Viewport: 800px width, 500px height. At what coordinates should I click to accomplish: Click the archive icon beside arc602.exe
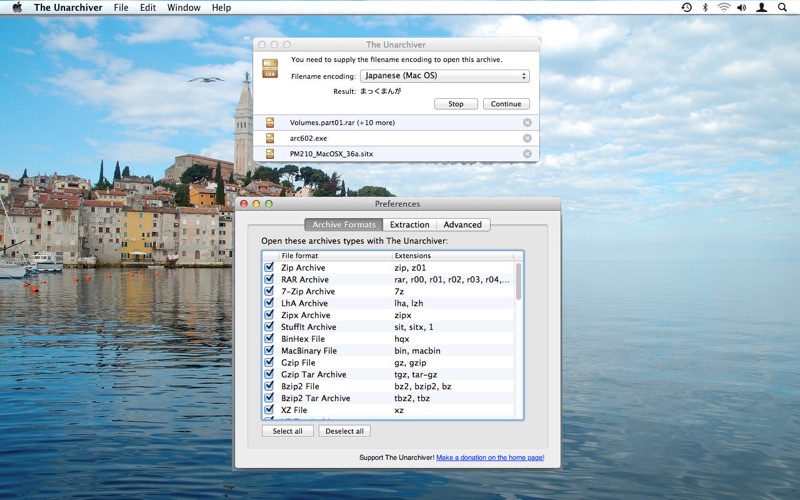pyautogui.click(x=270, y=138)
